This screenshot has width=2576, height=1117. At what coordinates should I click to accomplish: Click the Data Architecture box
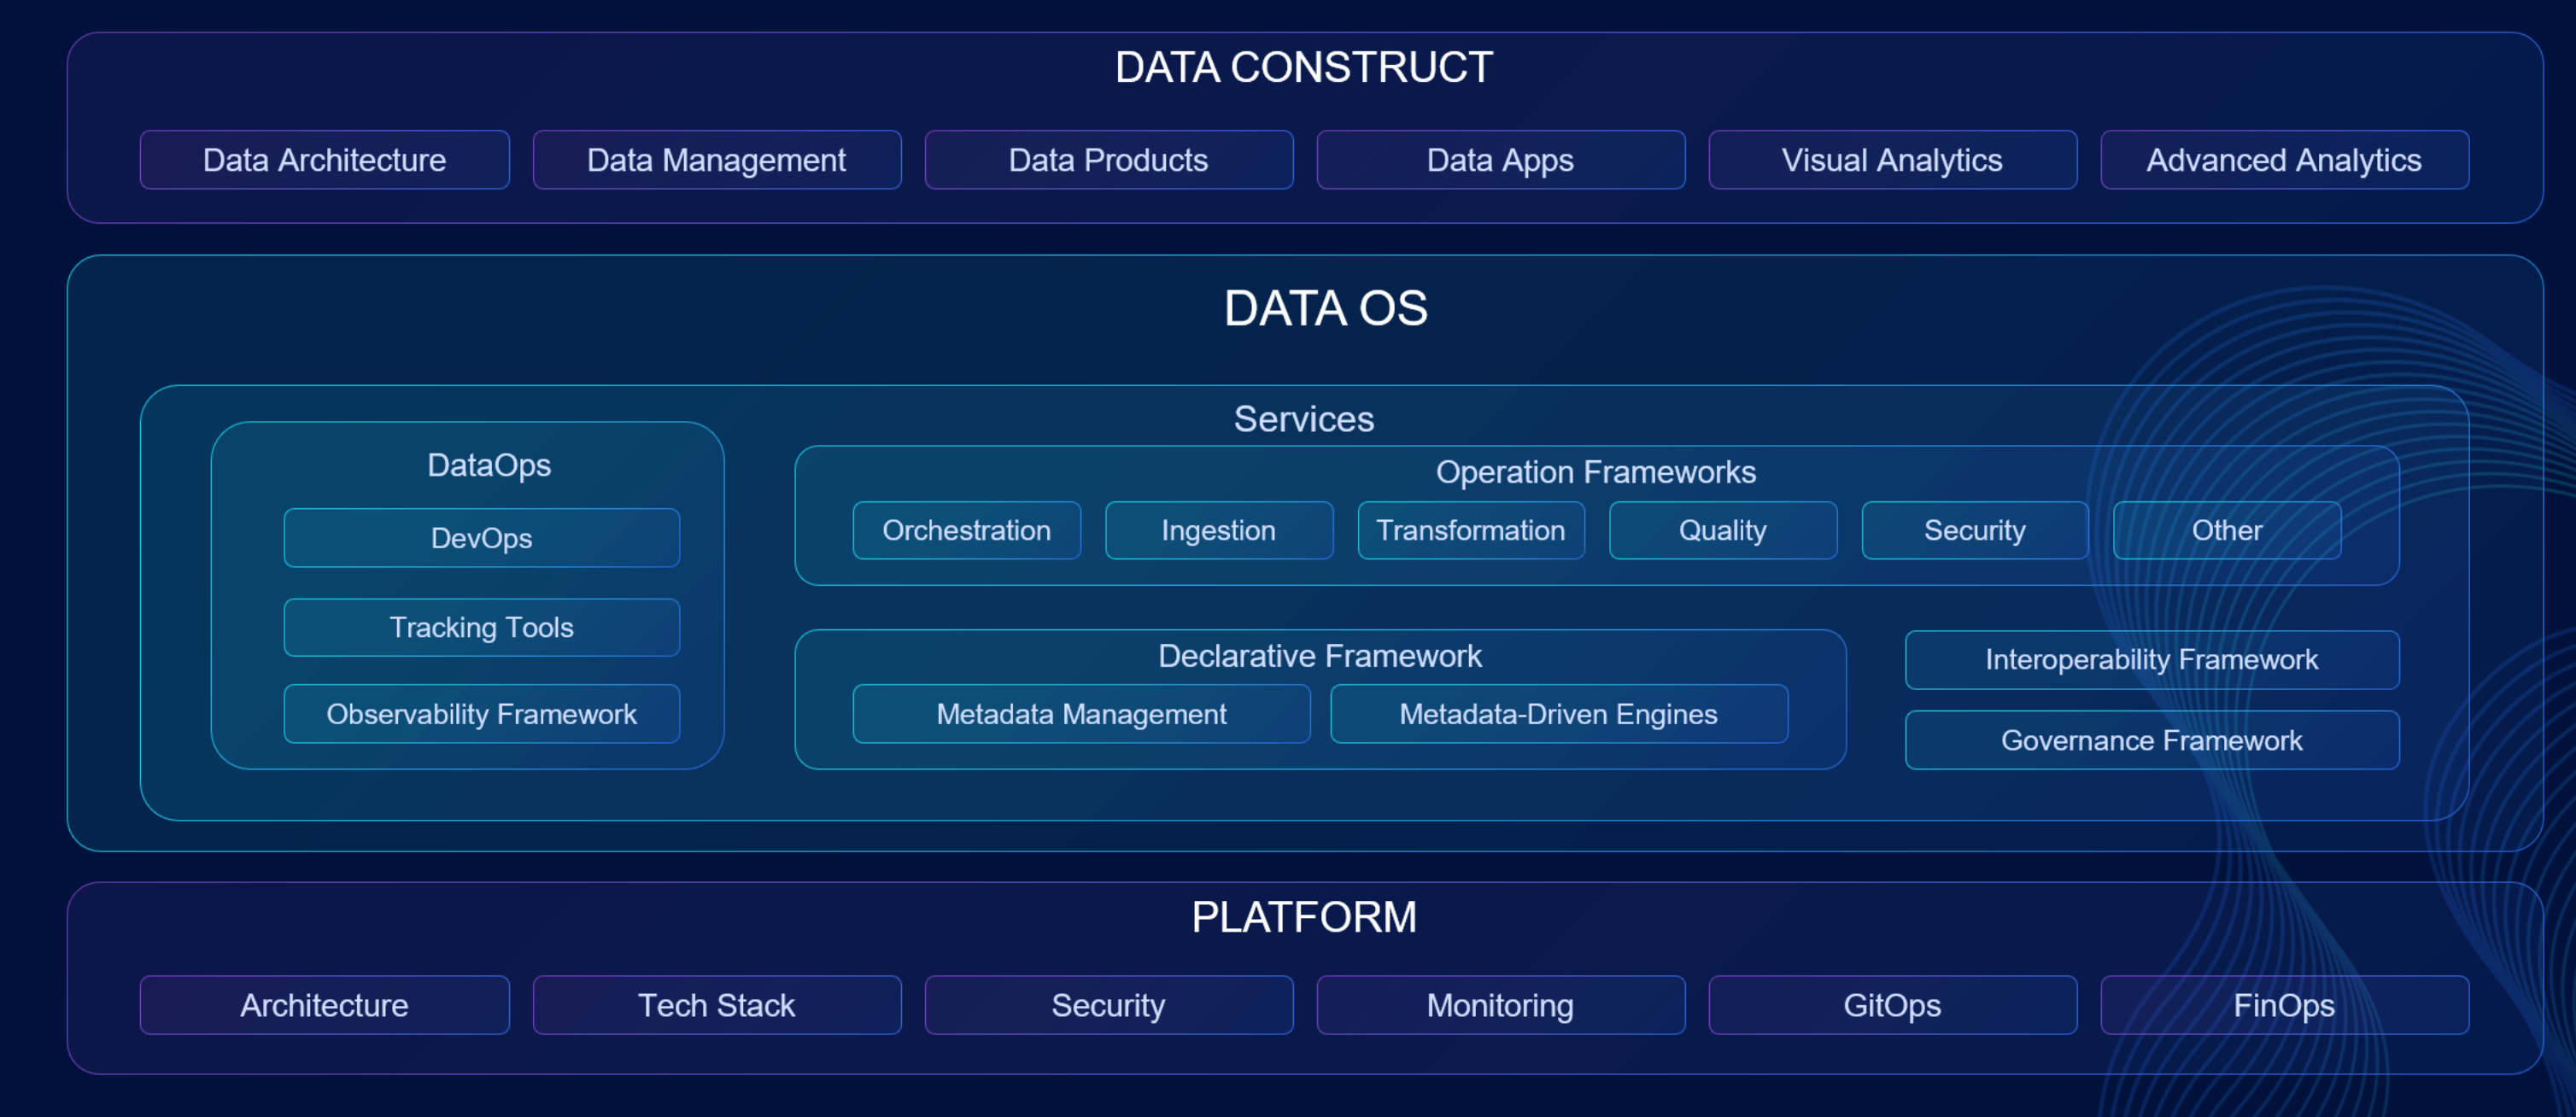coord(324,160)
